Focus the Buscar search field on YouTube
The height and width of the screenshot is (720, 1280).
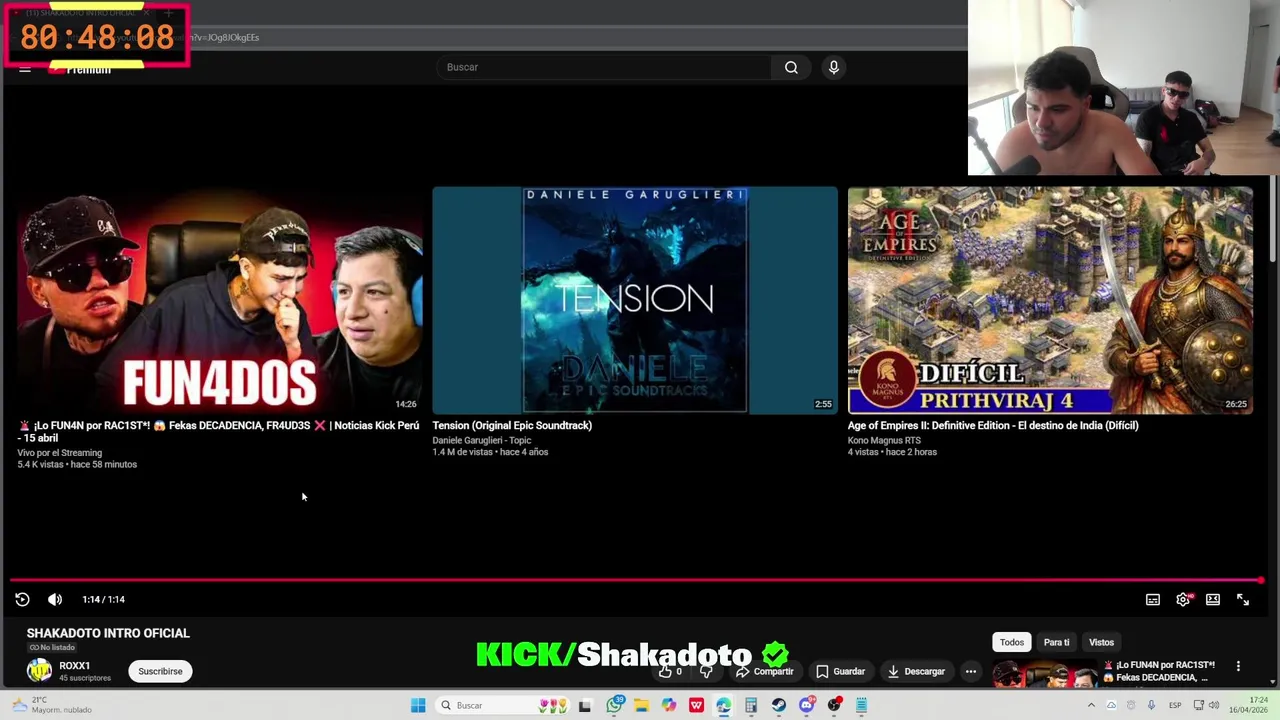click(x=603, y=67)
